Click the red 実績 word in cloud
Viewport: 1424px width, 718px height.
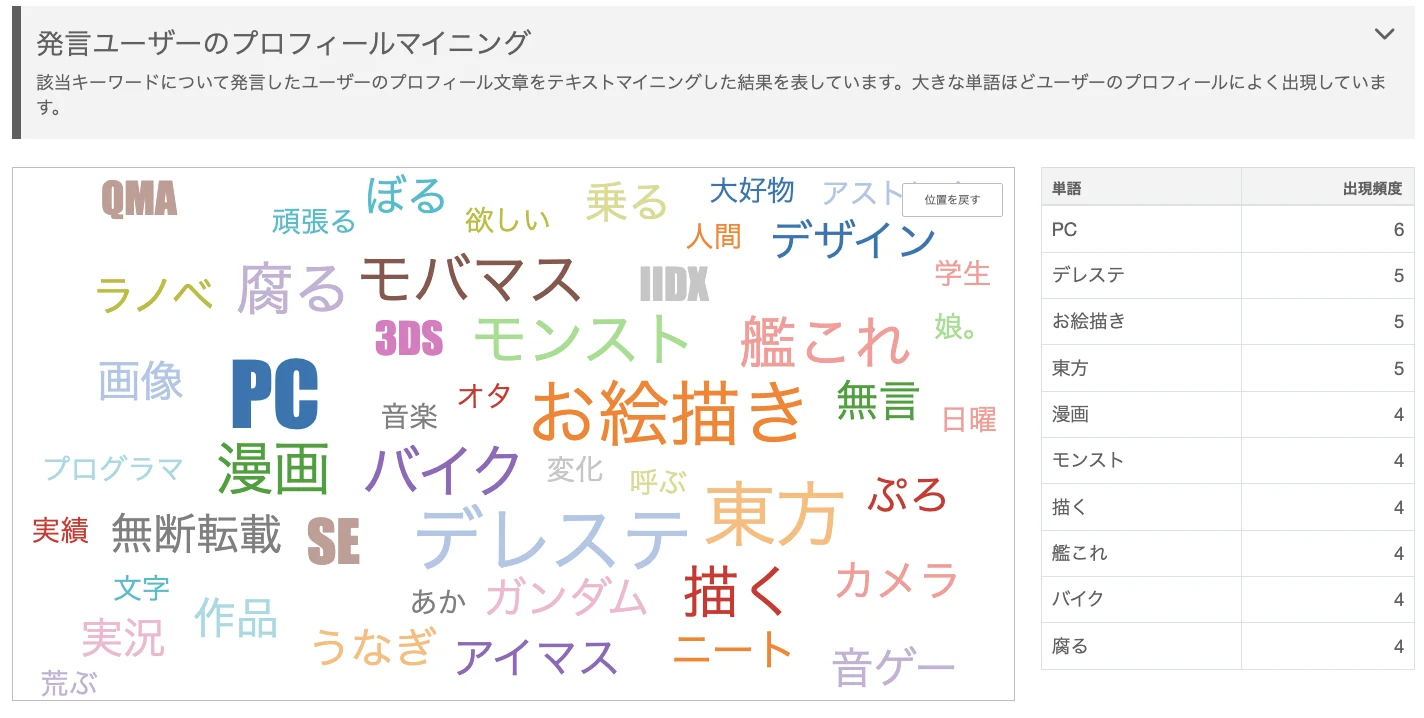[x=60, y=530]
